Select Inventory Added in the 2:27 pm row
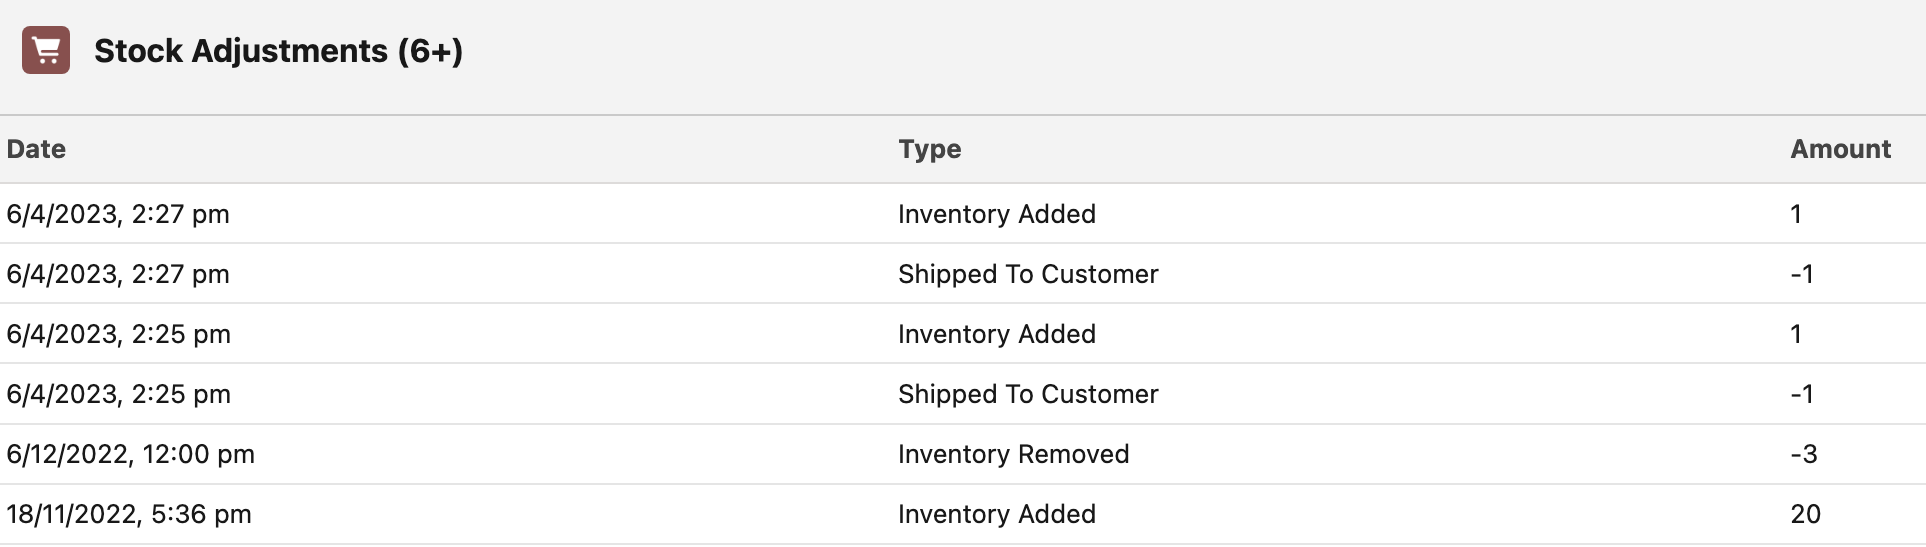1926x547 pixels. (x=996, y=214)
